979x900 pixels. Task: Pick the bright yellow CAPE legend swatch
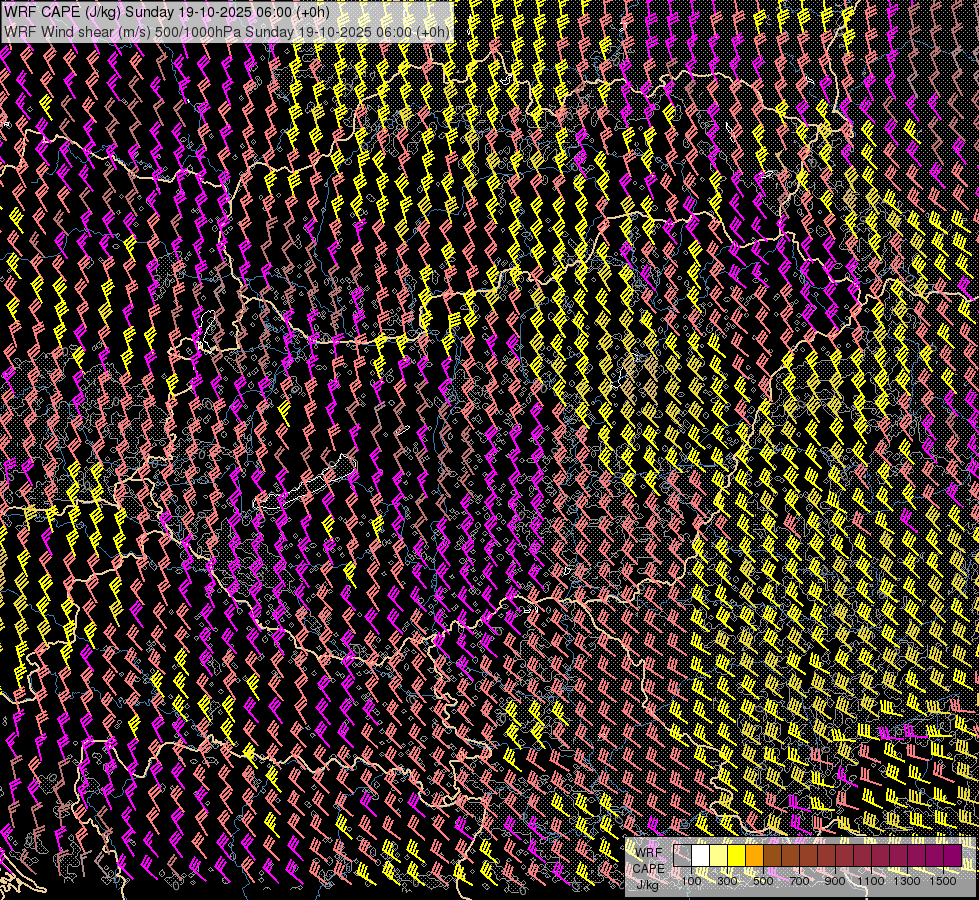coord(737,856)
